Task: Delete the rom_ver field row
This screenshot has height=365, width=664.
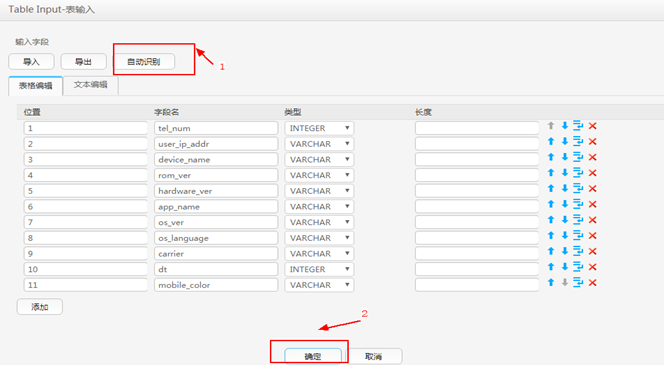Action: [592, 173]
